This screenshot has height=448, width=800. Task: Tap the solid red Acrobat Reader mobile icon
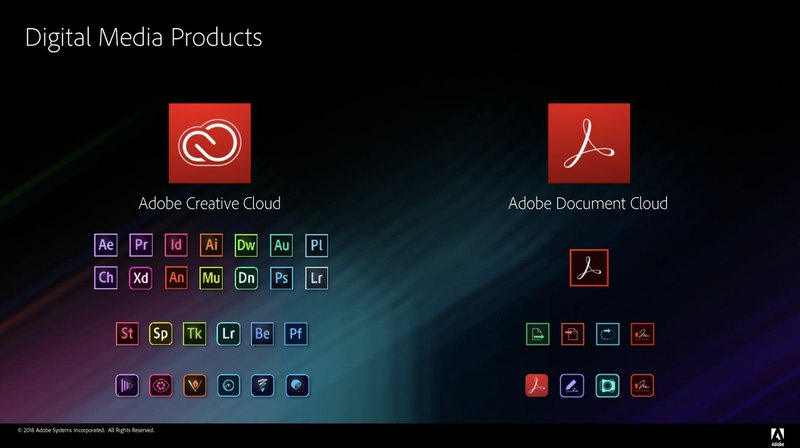[537, 385]
